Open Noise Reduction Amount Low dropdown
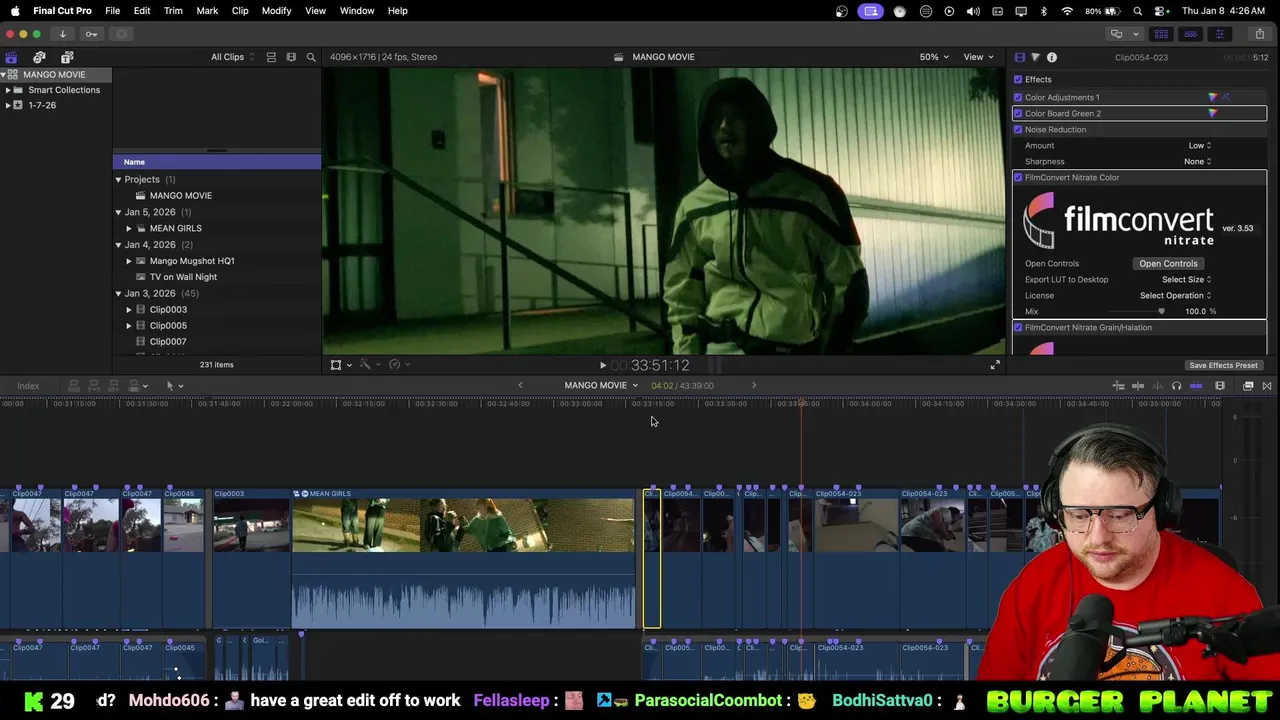The height and width of the screenshot is (720, 1280). tap(1199, 146)
